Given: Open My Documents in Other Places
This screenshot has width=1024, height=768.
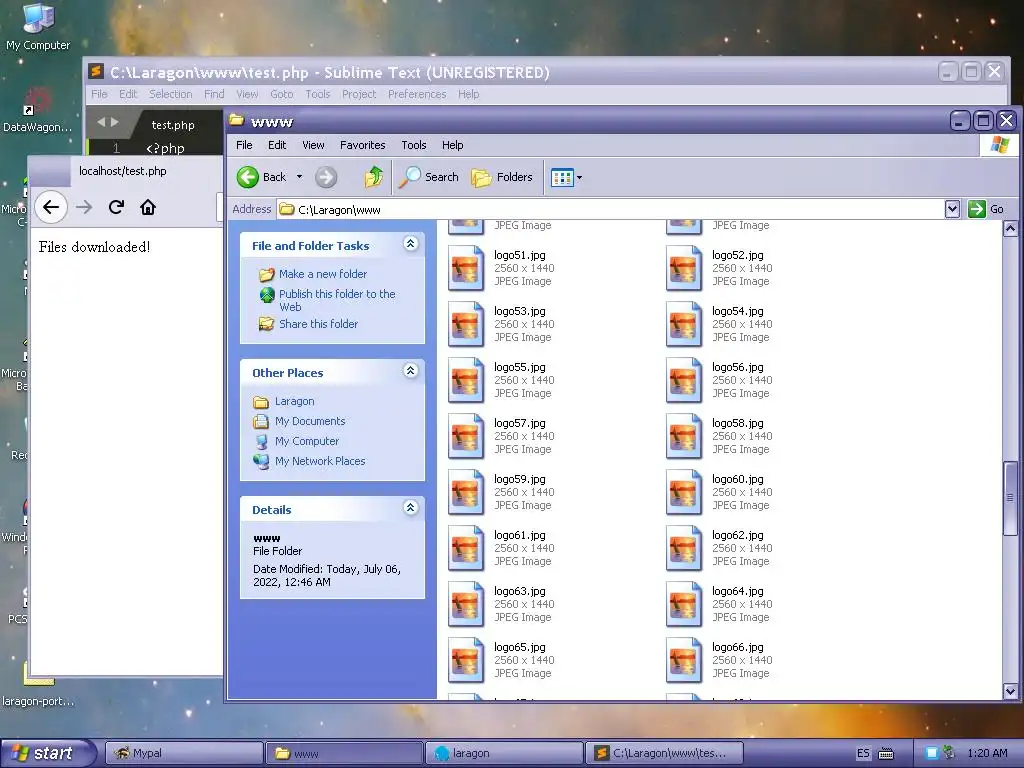Looking at the screenshot, I should click(310, 421).
